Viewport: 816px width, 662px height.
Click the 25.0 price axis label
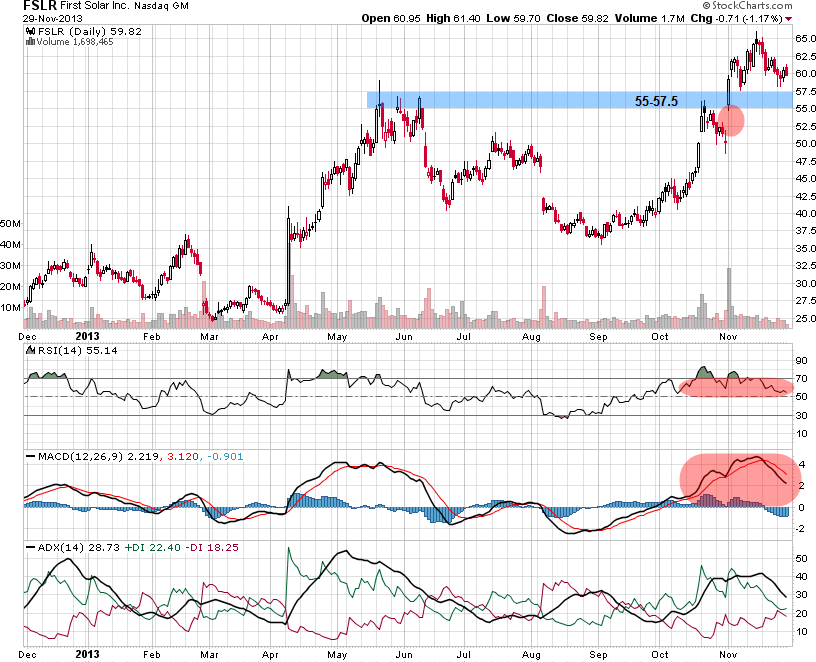click(x=805, y=318)
